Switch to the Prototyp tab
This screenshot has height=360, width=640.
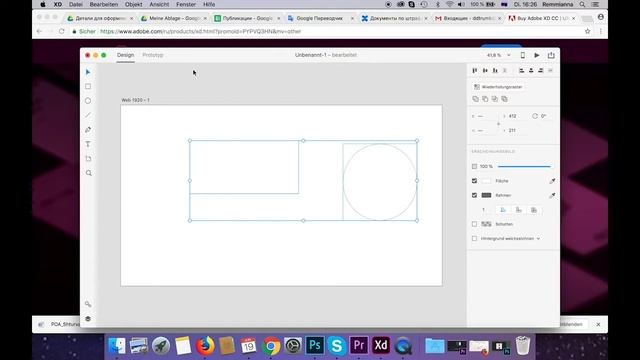tap(153, 55)
